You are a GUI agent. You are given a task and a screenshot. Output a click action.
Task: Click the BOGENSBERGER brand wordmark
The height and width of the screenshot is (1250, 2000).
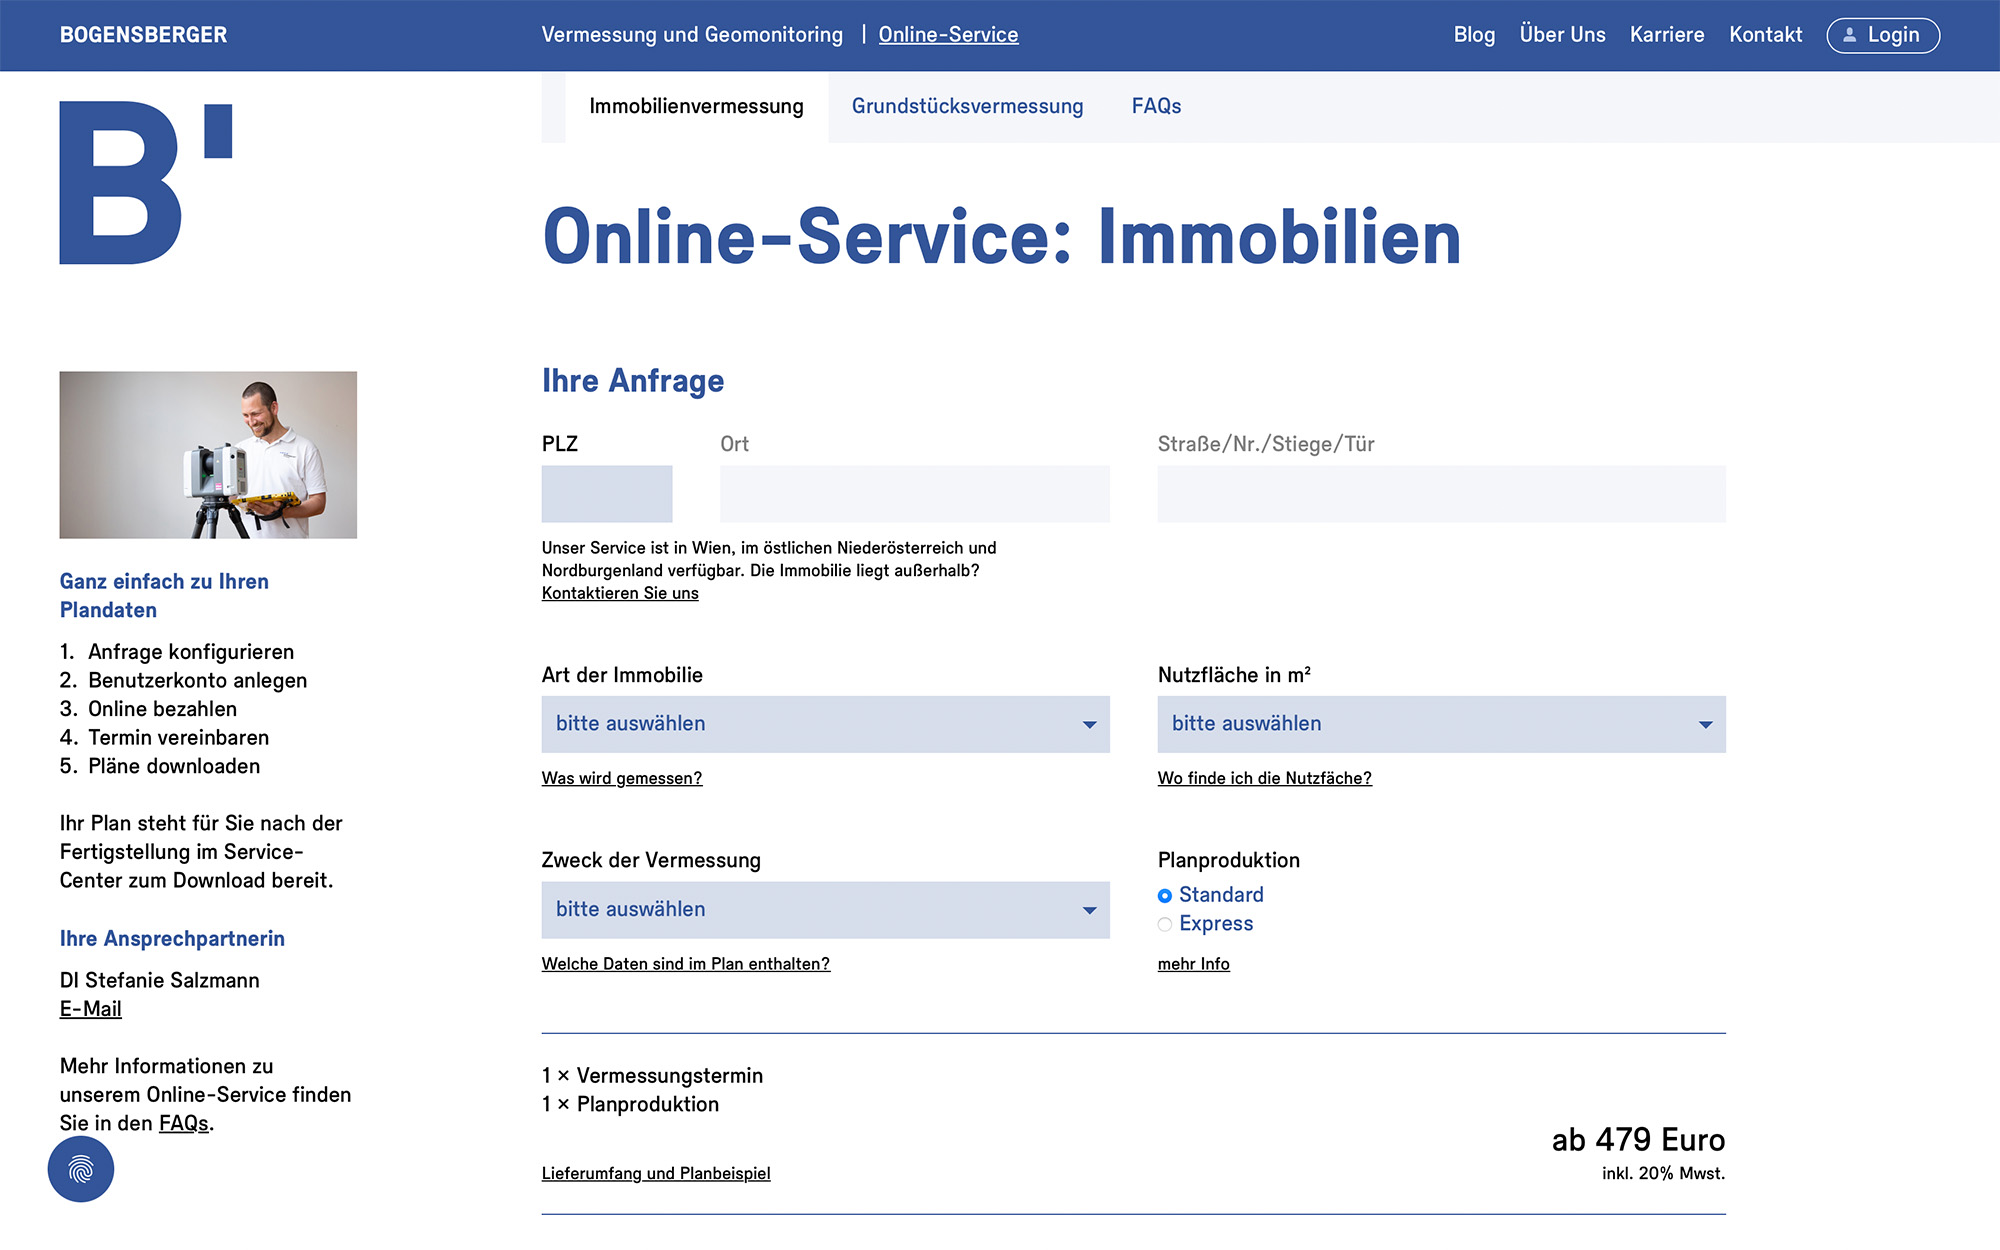[x=143, y=35]
